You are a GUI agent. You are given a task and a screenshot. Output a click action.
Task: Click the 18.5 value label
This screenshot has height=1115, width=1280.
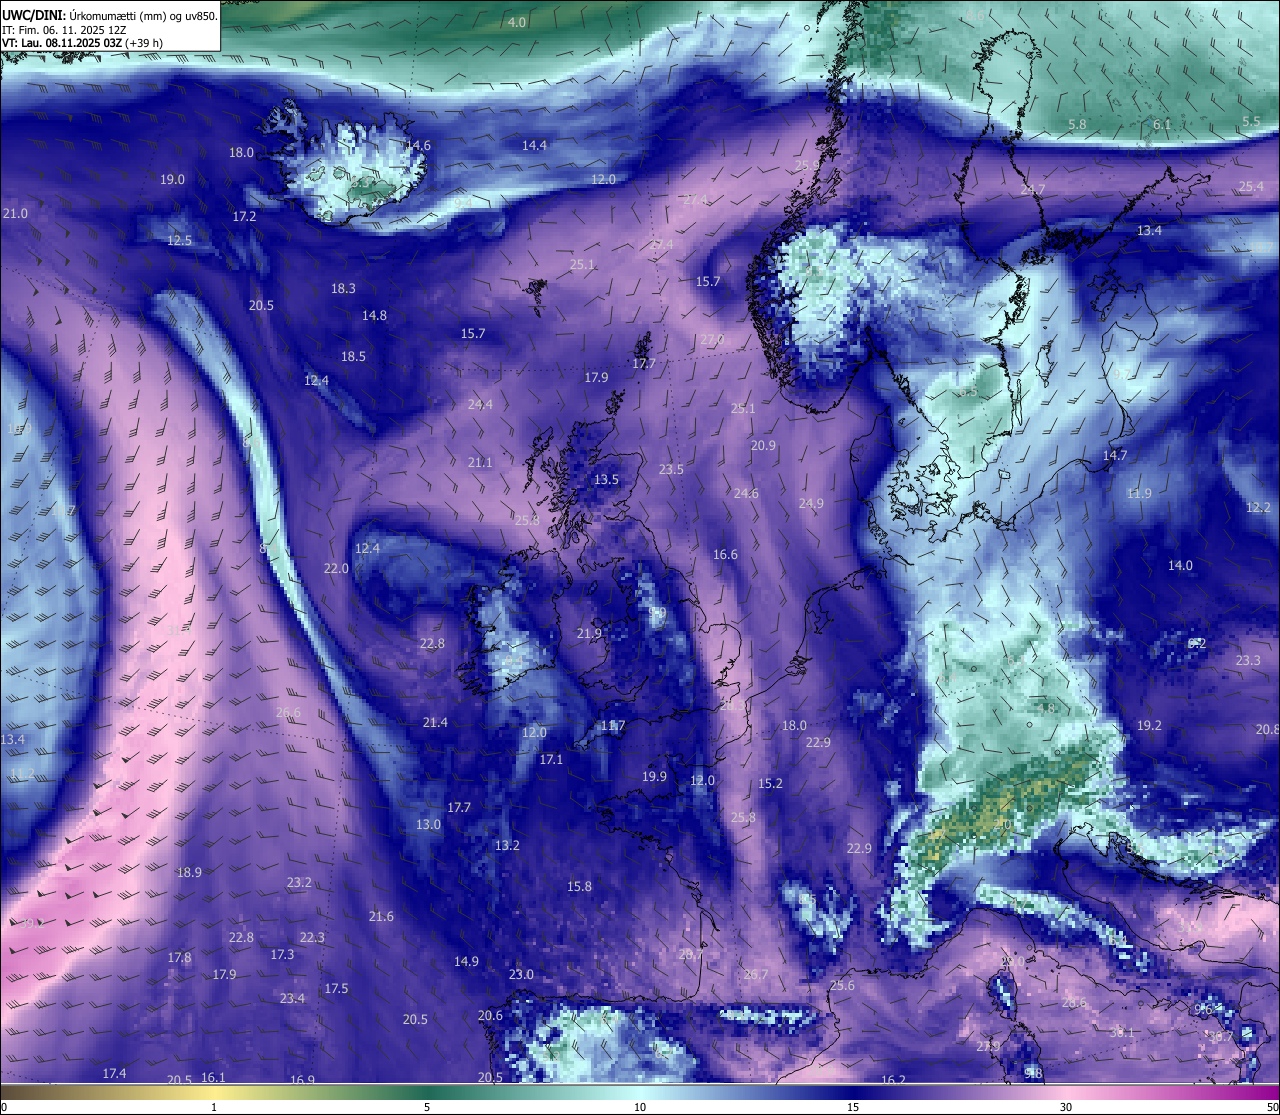353,356
